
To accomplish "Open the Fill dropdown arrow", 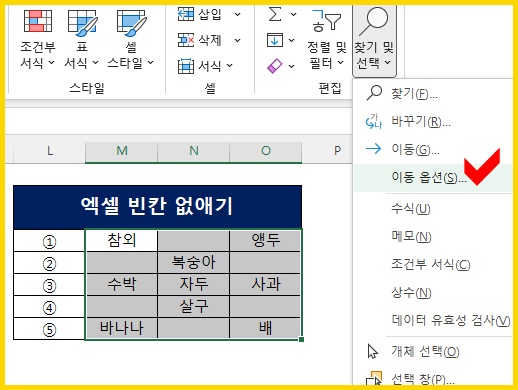I will [x=291, y=40].
